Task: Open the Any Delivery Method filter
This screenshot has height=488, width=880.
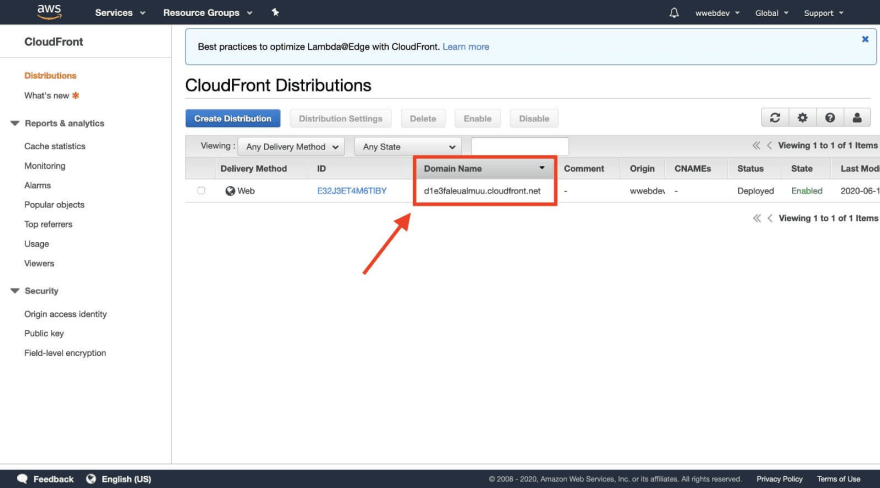Action: (x=291, y=146)
